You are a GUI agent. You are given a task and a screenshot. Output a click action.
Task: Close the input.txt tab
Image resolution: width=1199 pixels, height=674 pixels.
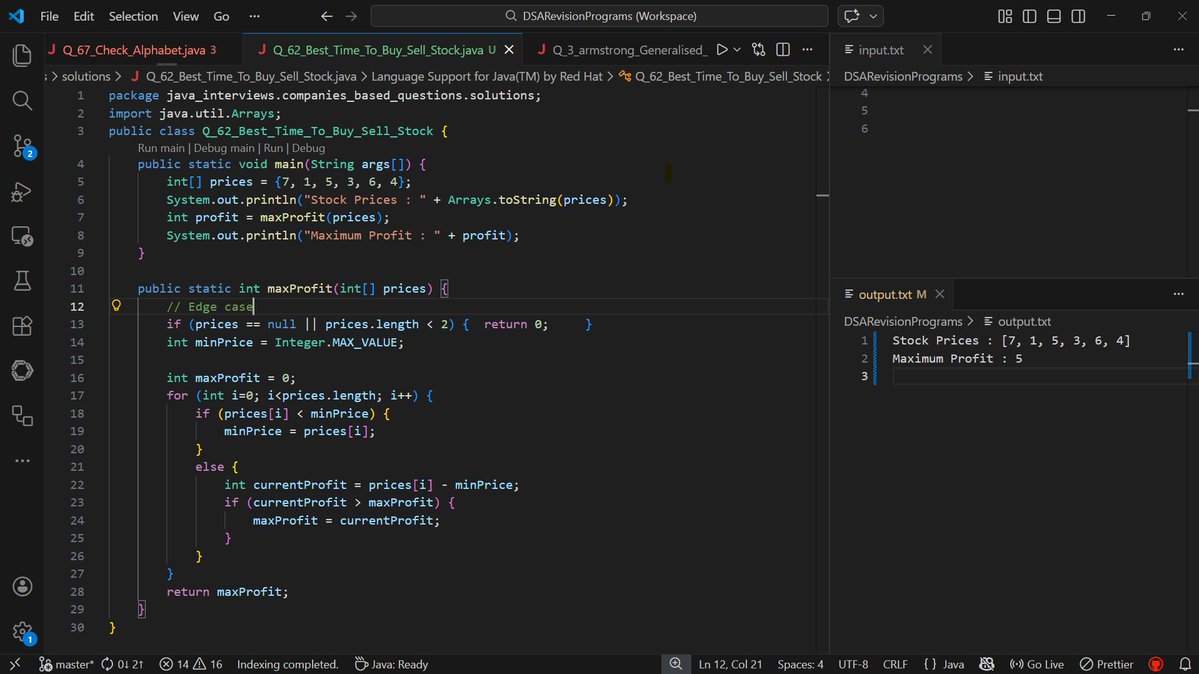(x=927, y=50)
